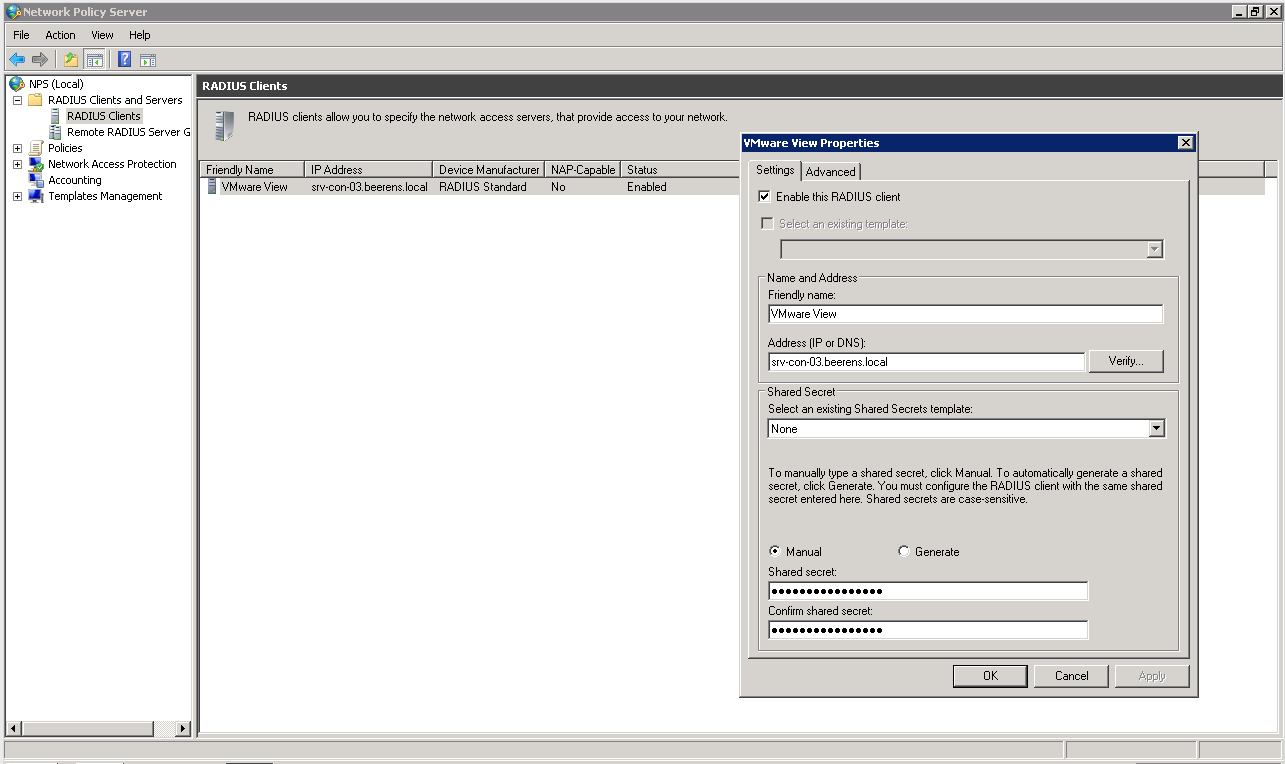The image size is (1285, 764).
Task: Close the VMware View Properties dialog
Action: (1185, 143)
